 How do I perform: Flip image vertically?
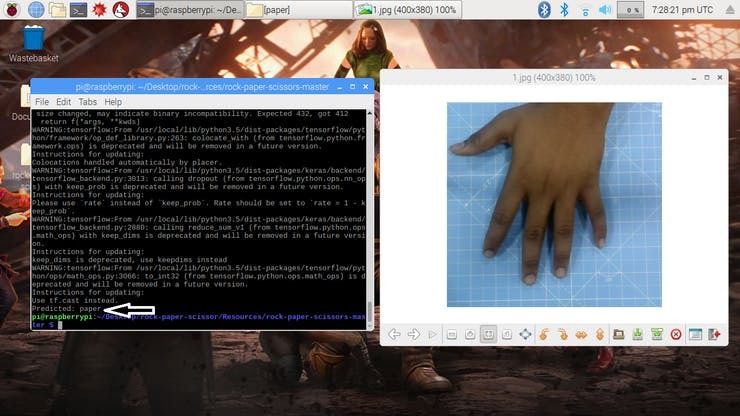(x=599, y=334)
